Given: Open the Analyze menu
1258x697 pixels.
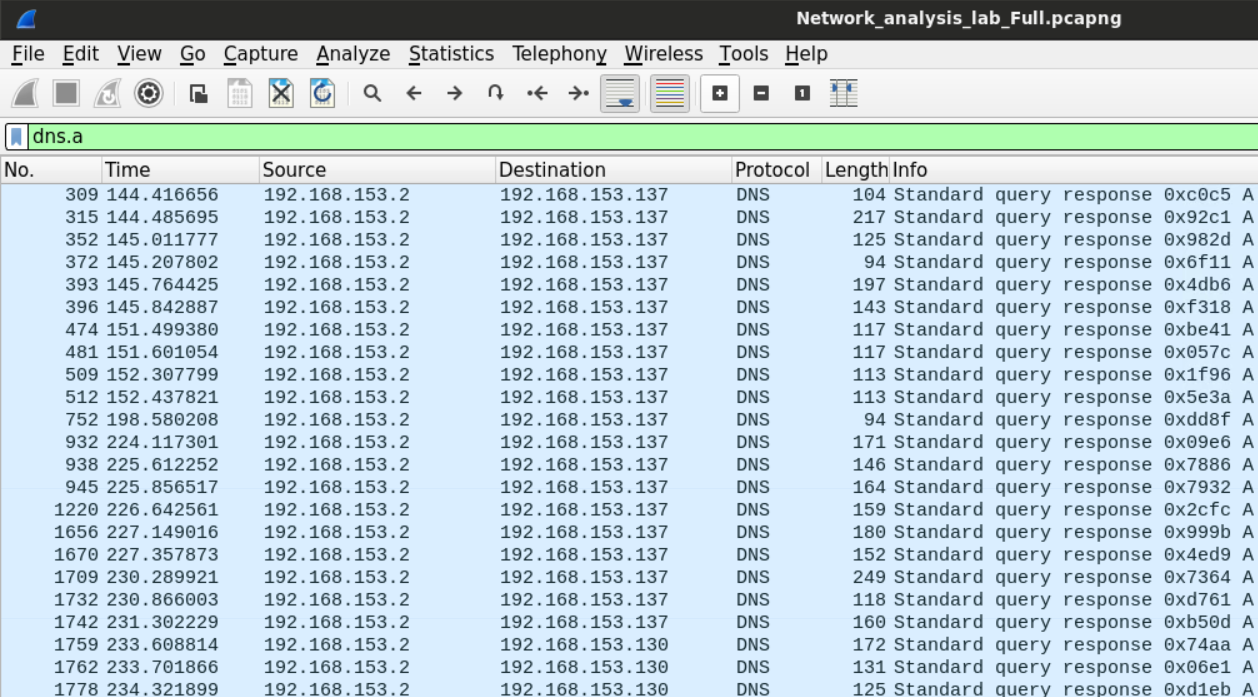Looking at the screenshot, I should [353, 54].
